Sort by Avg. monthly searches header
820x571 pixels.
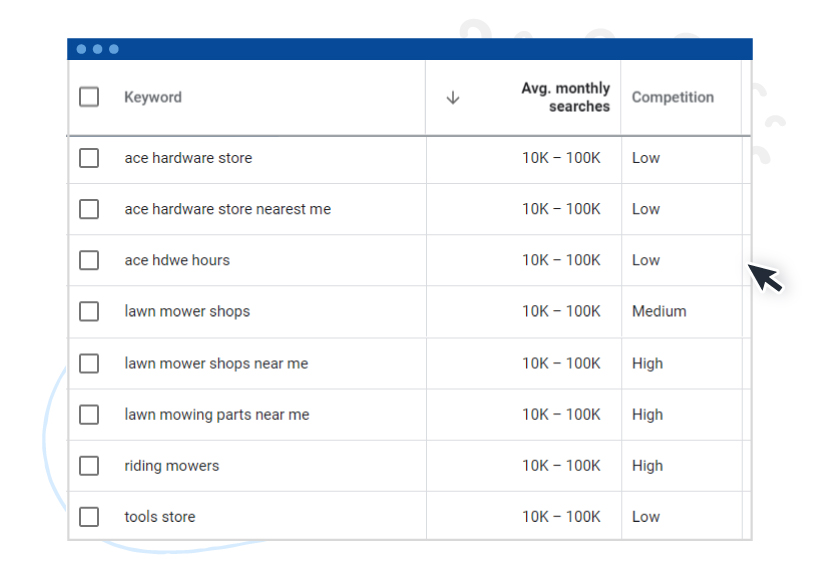[x=566, y=97]
